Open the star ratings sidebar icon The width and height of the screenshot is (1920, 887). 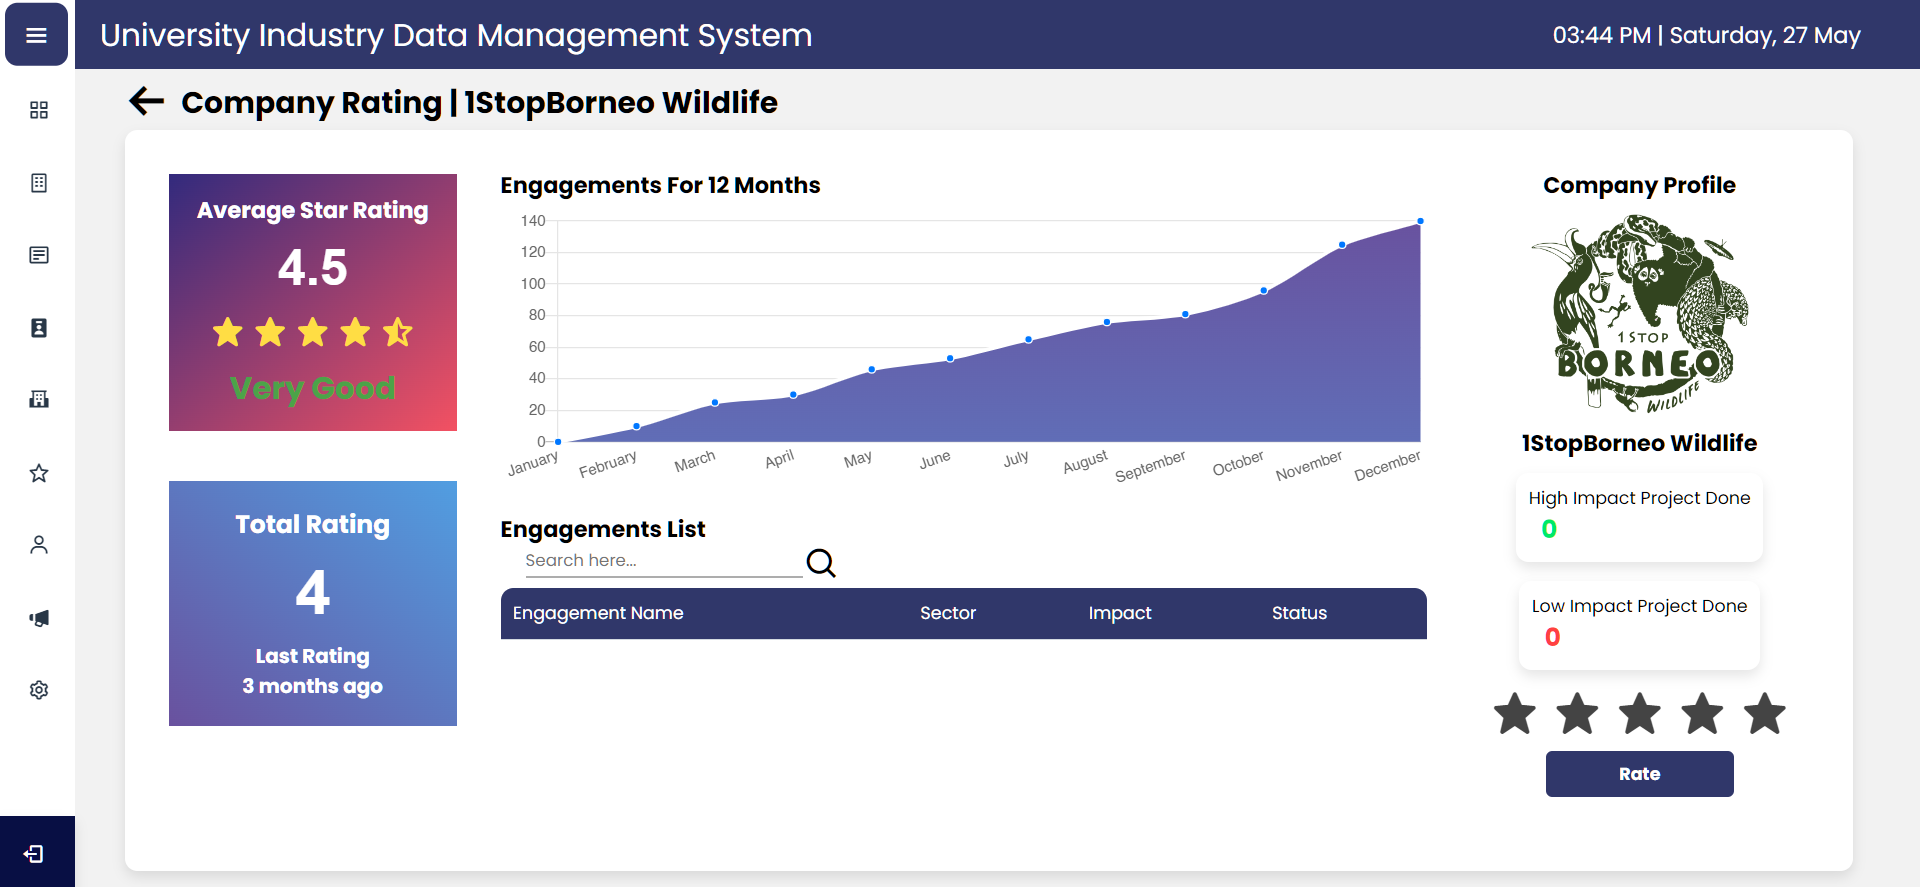[39, 473]
